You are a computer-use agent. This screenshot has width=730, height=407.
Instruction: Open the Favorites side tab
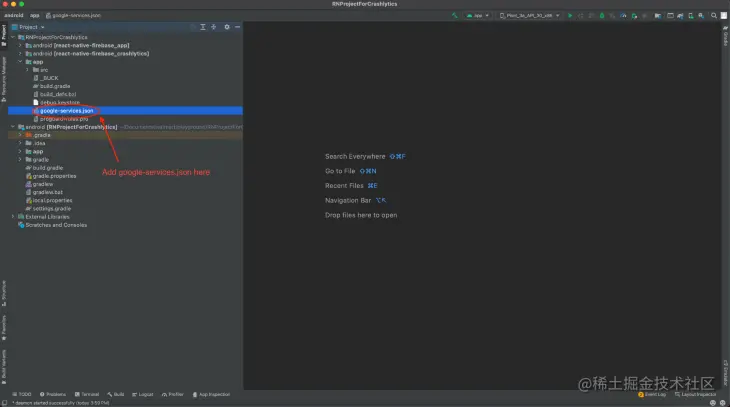pyautogui.click(x=4, y=328)
